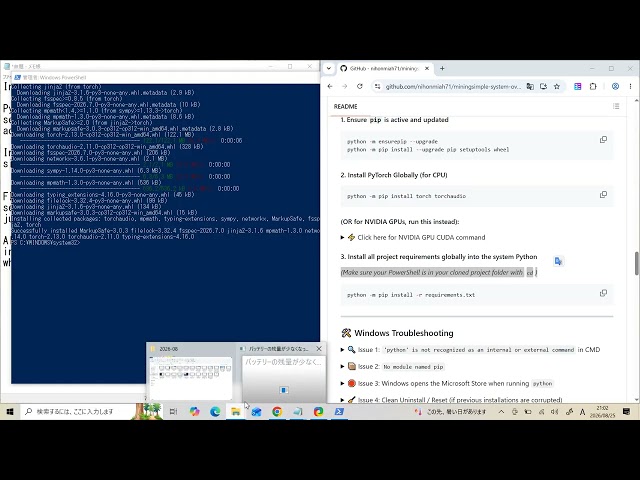Select the battery warning preview thumbnail
Screen dimensions: 640x480
point(284,377)
